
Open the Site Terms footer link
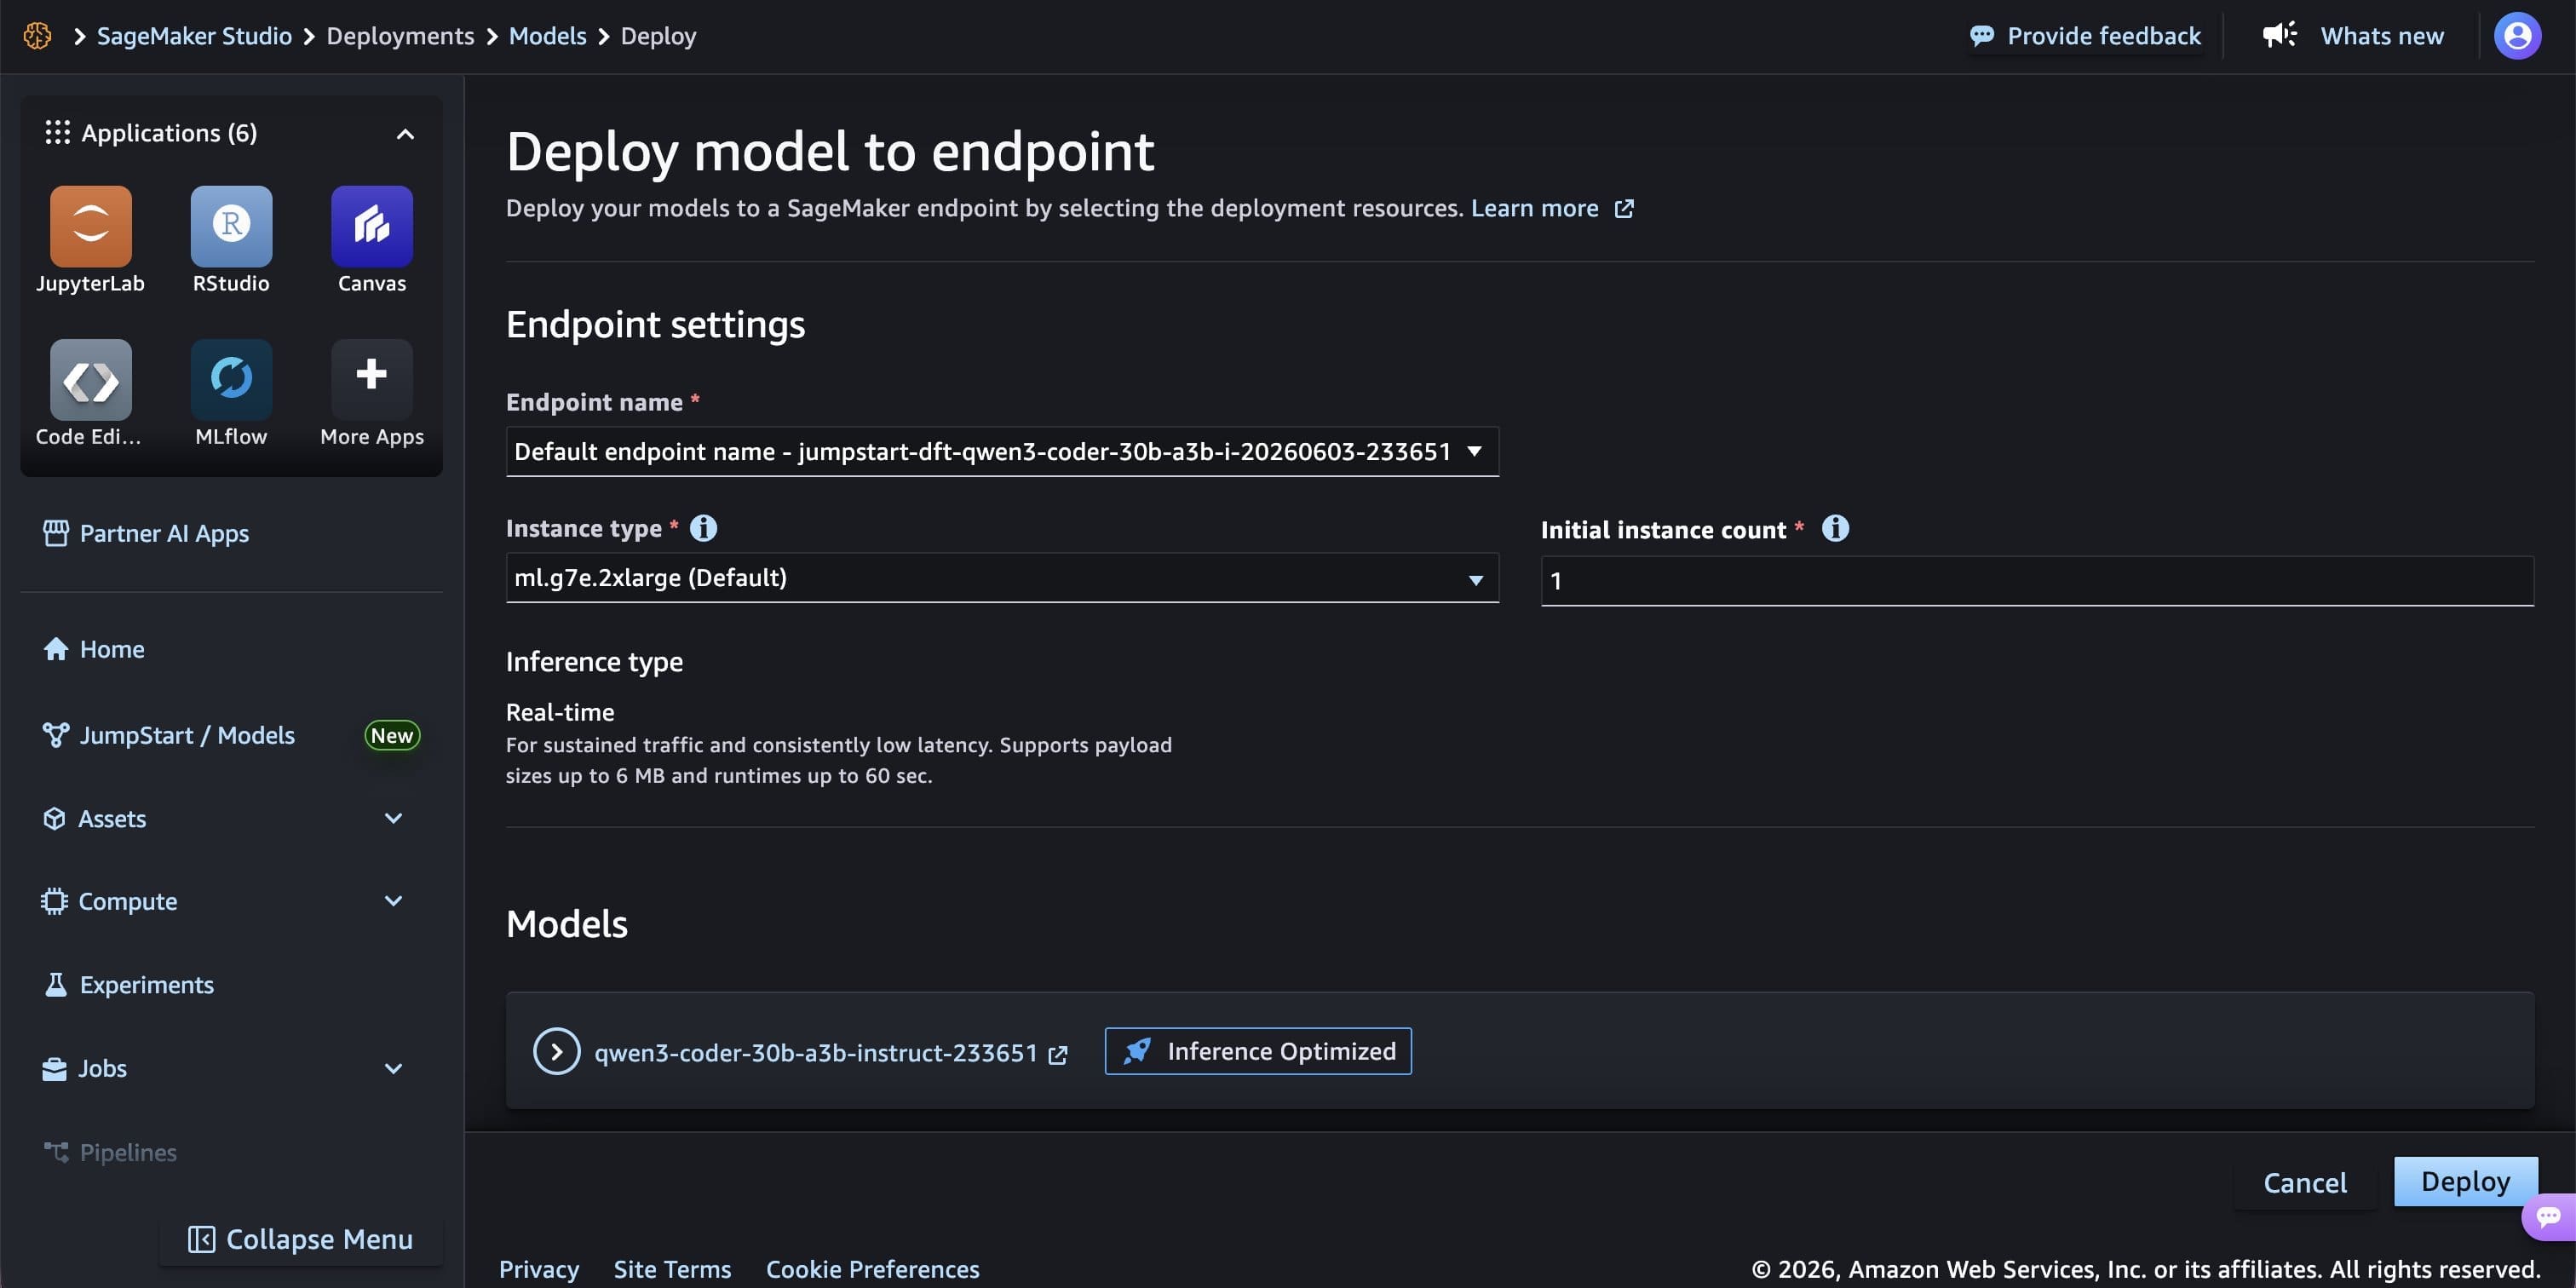tap(672, 1269)
